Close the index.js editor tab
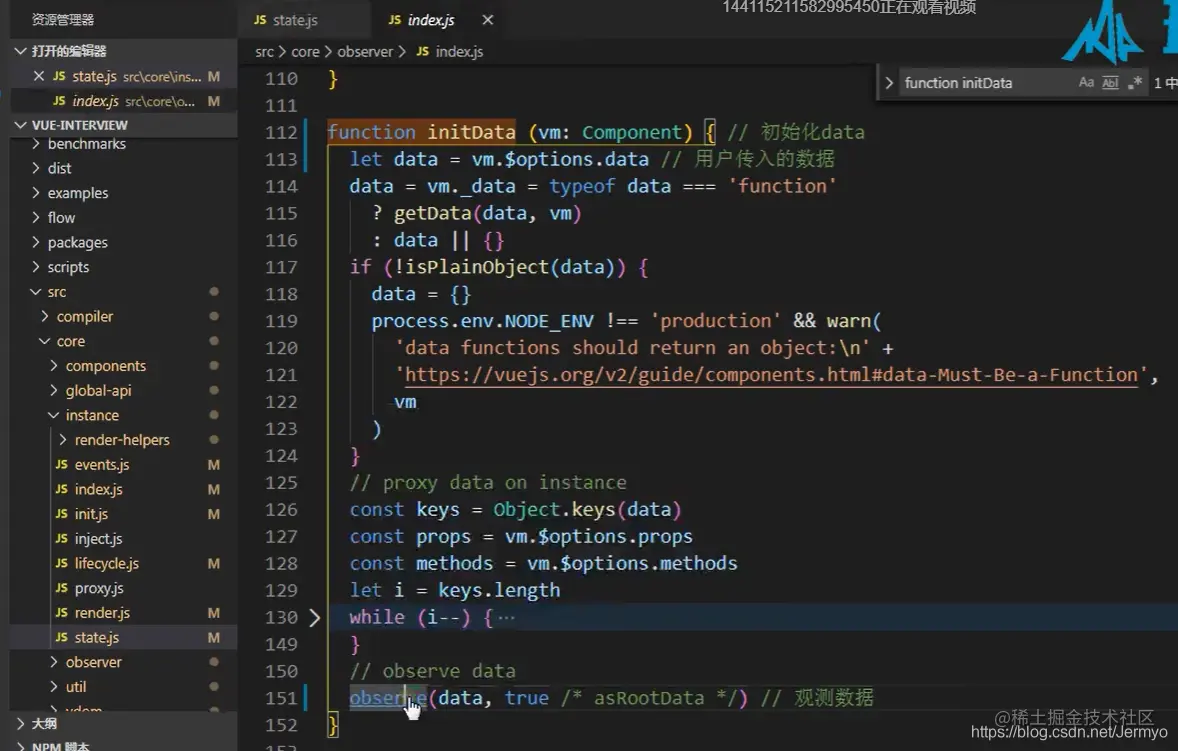This screenshot has height=751, width=1178. click(x=488, y=20)
